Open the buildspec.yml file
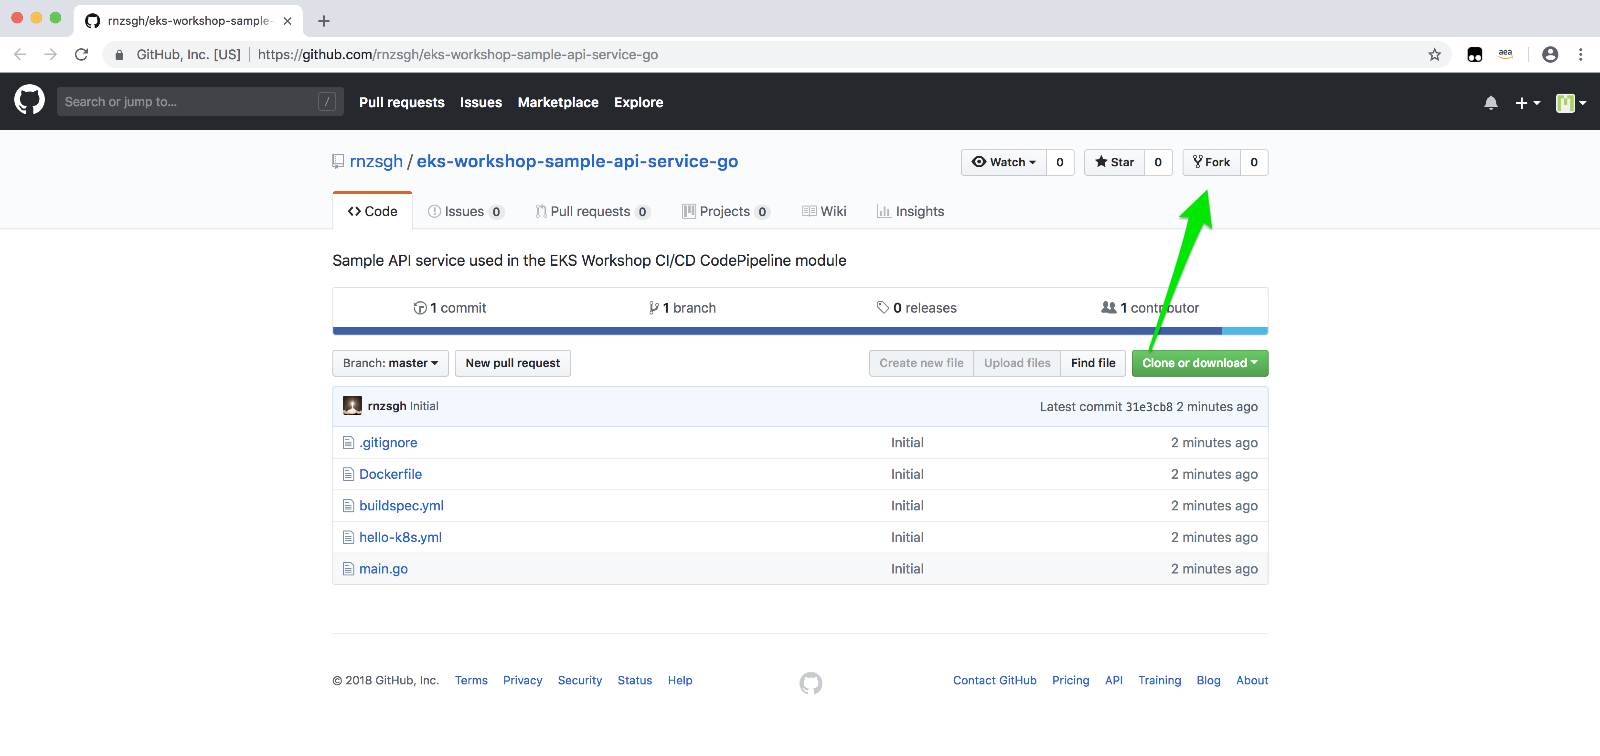This screenshot has height=756, width=1600. click(x=401, y=506)
